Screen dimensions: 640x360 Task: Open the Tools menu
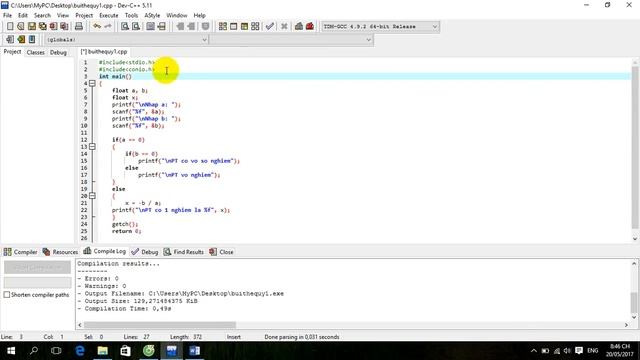tap(131, 16)
